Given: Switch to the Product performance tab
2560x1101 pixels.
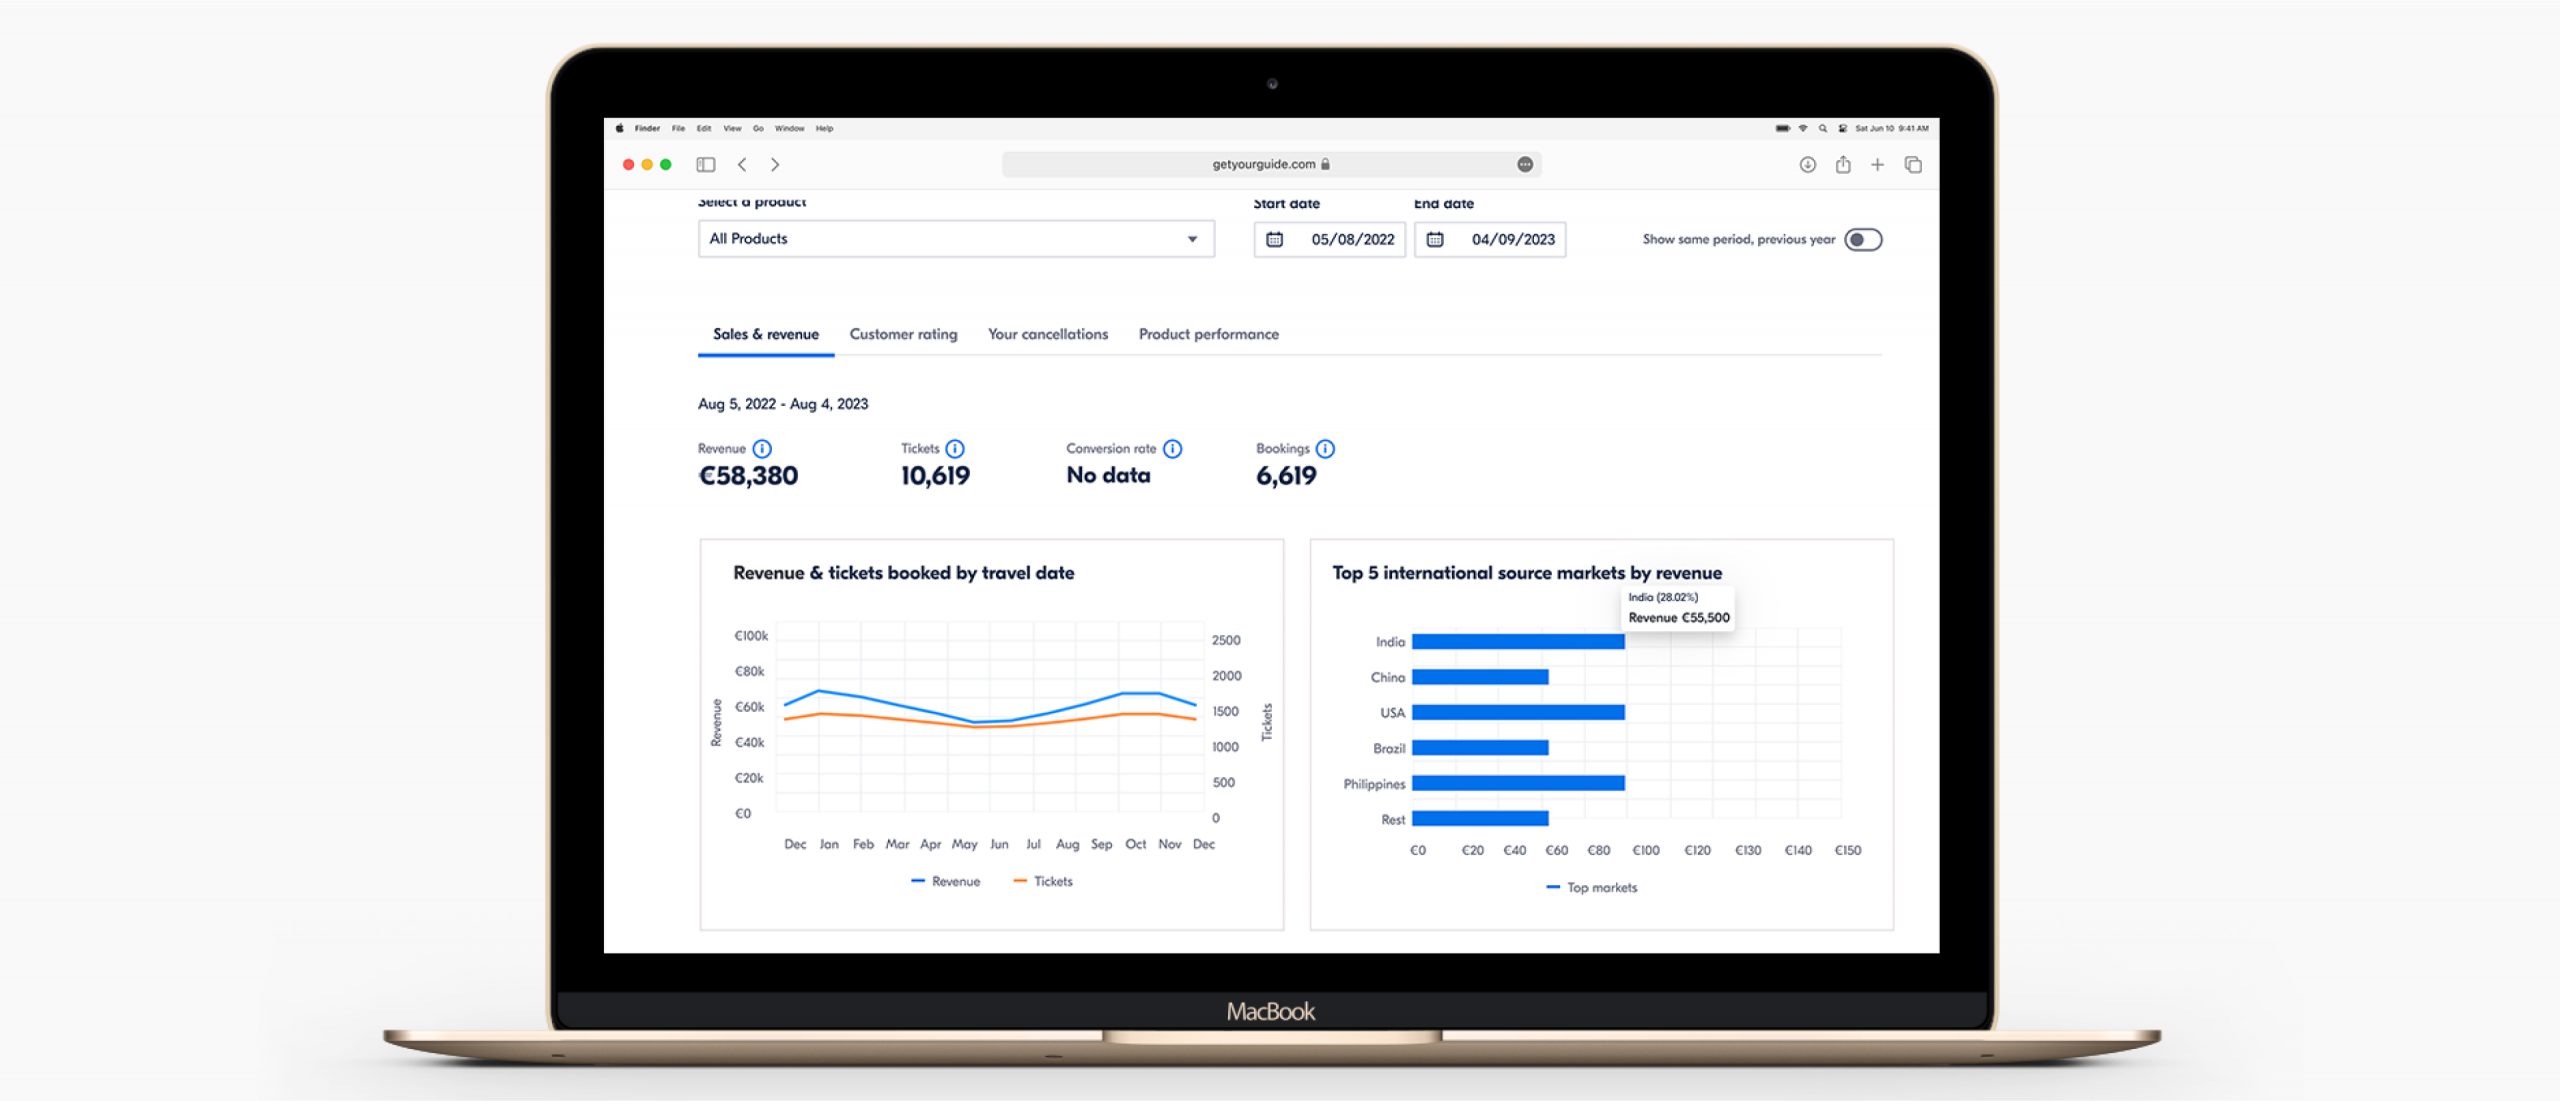Looking at the screenshot, I should point(1208,334).
